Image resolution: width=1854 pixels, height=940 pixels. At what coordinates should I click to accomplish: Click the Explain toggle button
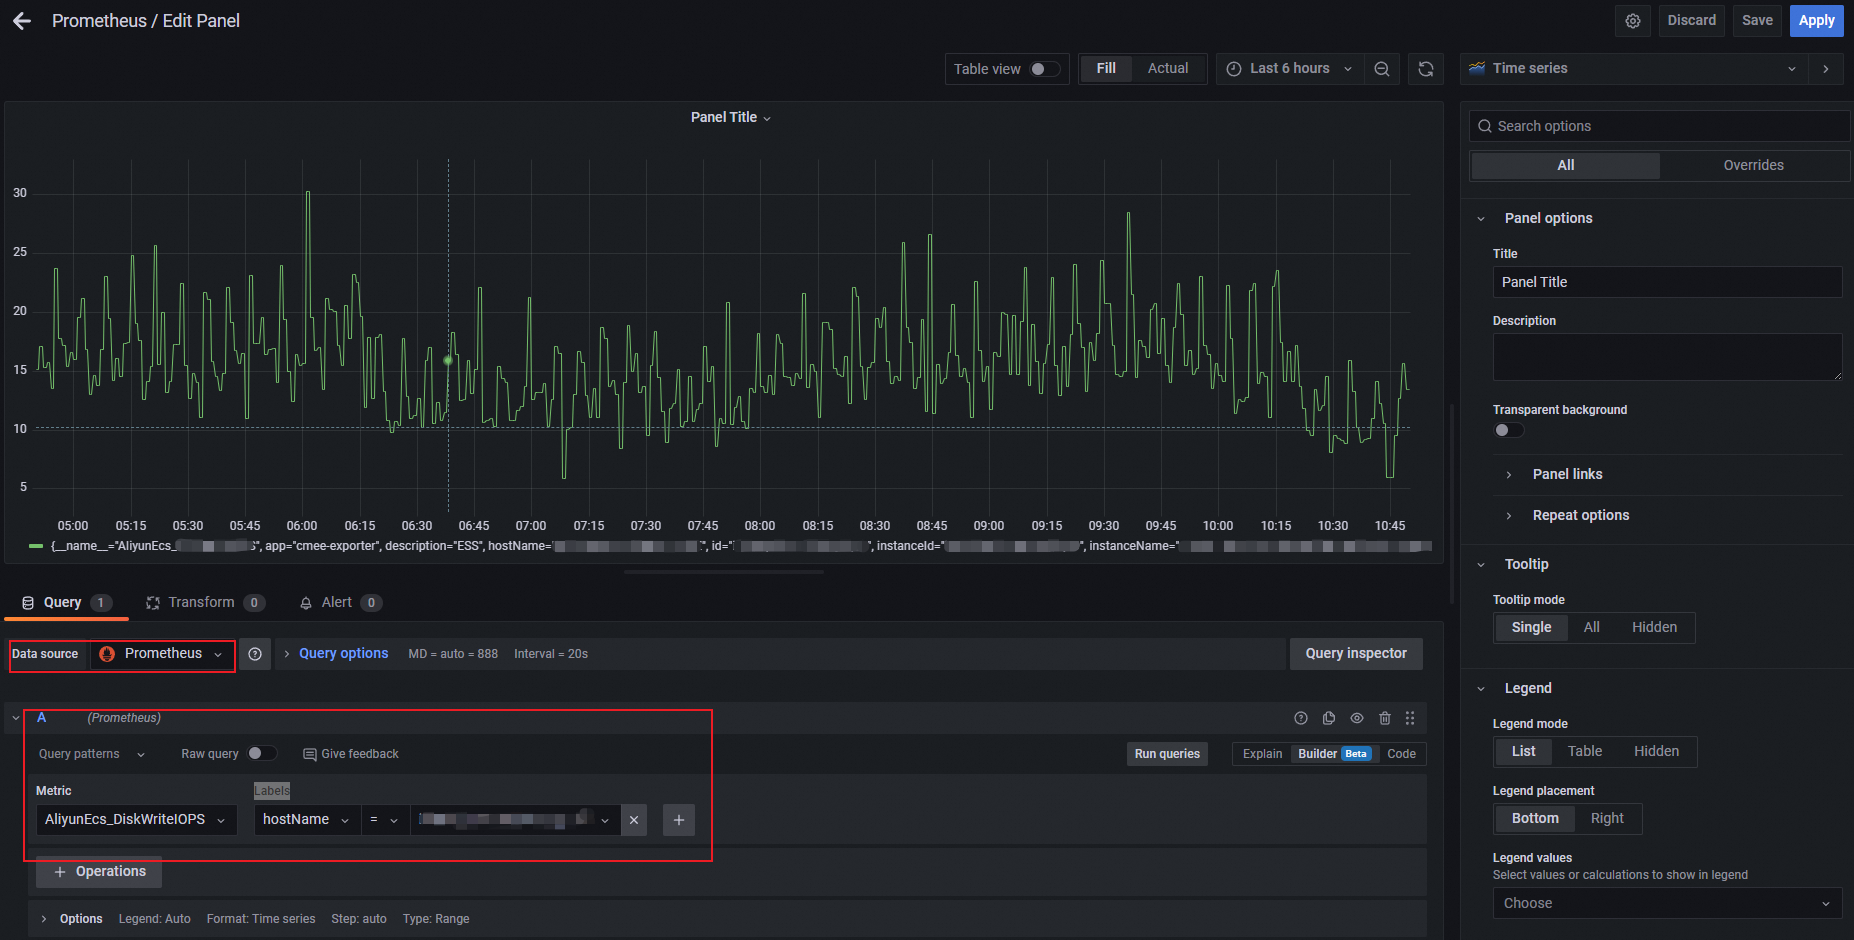1262,754
